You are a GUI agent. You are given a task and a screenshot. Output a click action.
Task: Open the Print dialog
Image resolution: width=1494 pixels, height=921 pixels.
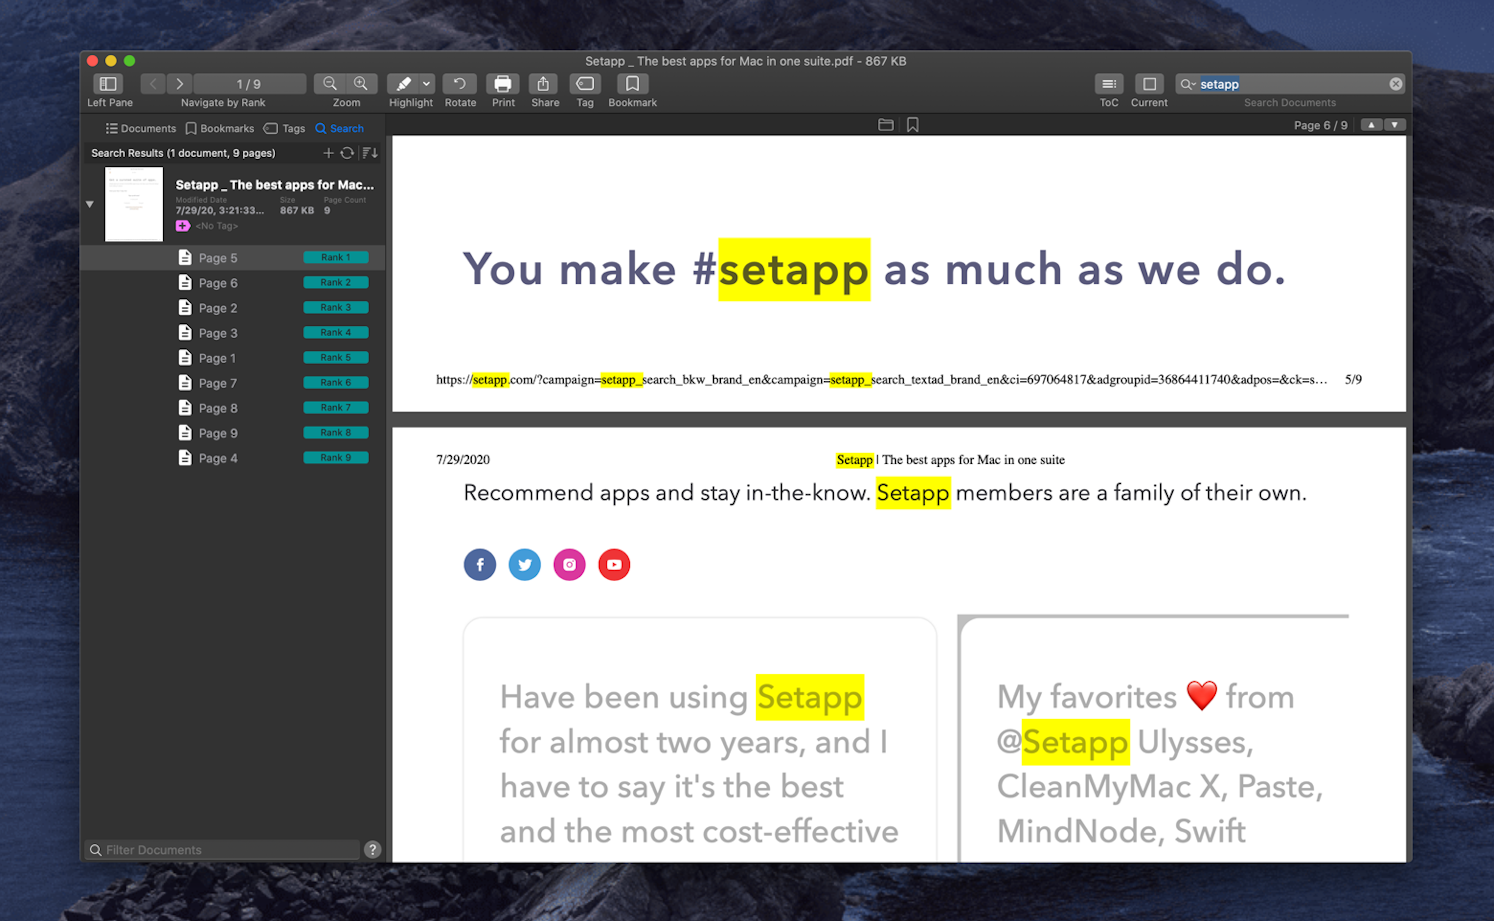503,84
